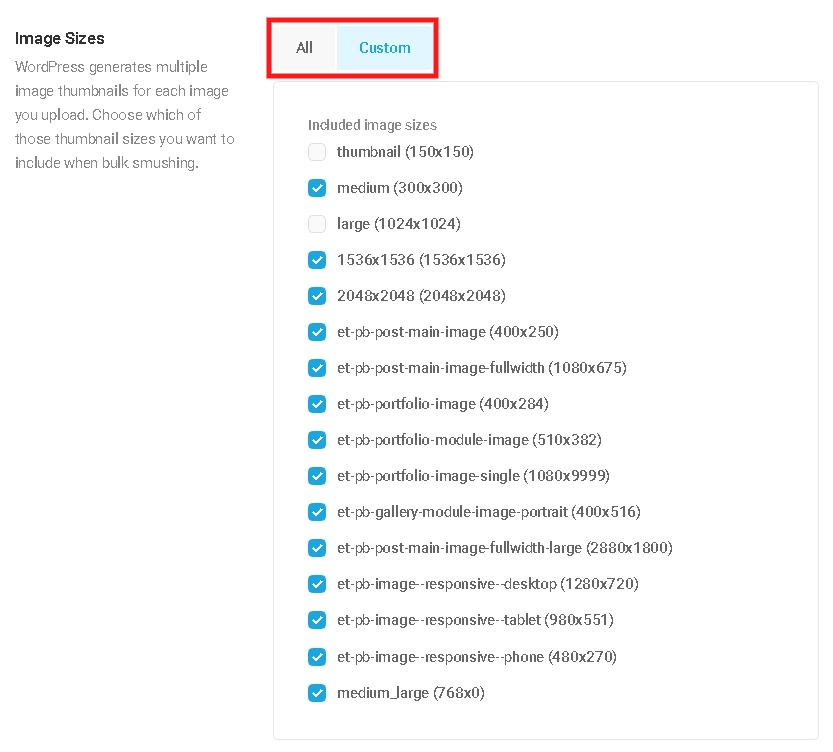The height and width of the screenshot is (752, 833).
Task: Toggle et-pb-image--responsive--phone (480x270) checkbox
Action: pyautogui.click(x=317, y=657)
